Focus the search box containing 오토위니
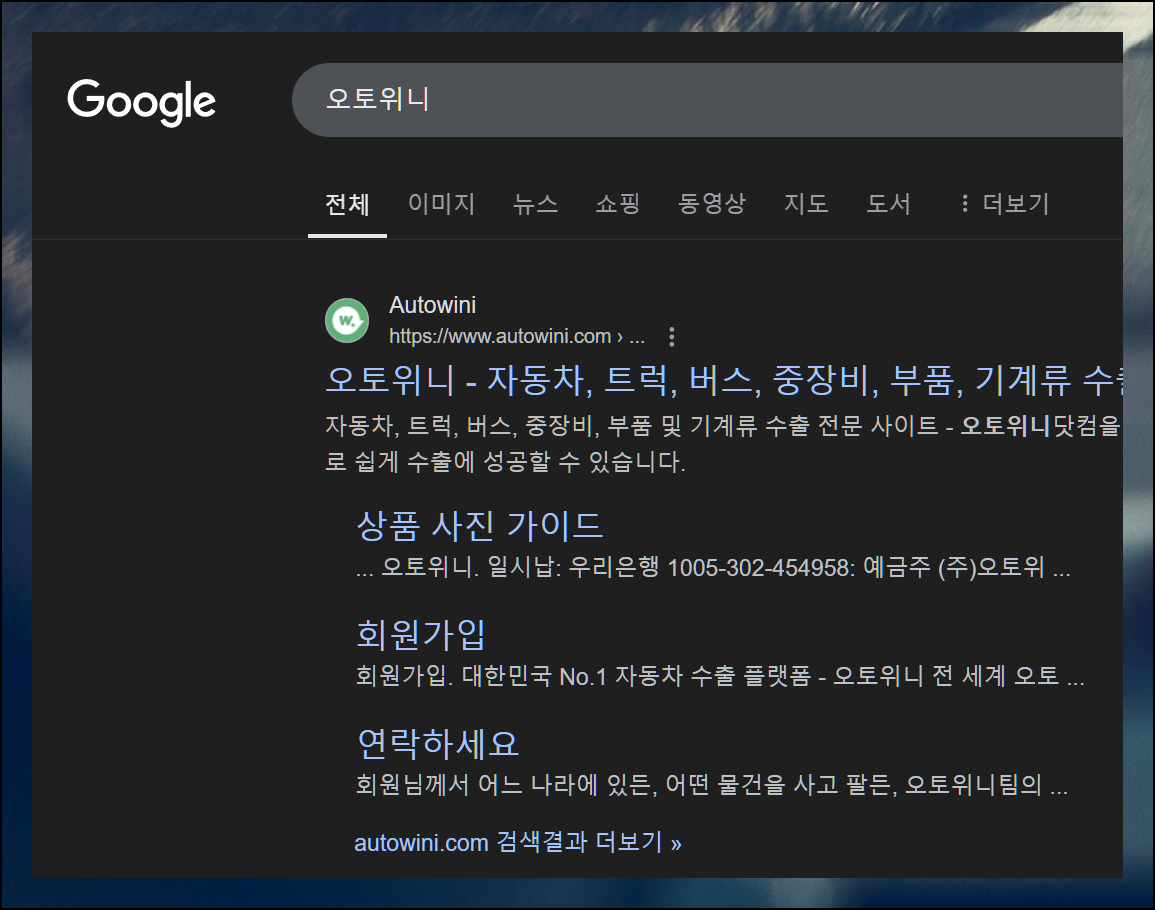The image size is (1155, 910). [x=707, y=99]
